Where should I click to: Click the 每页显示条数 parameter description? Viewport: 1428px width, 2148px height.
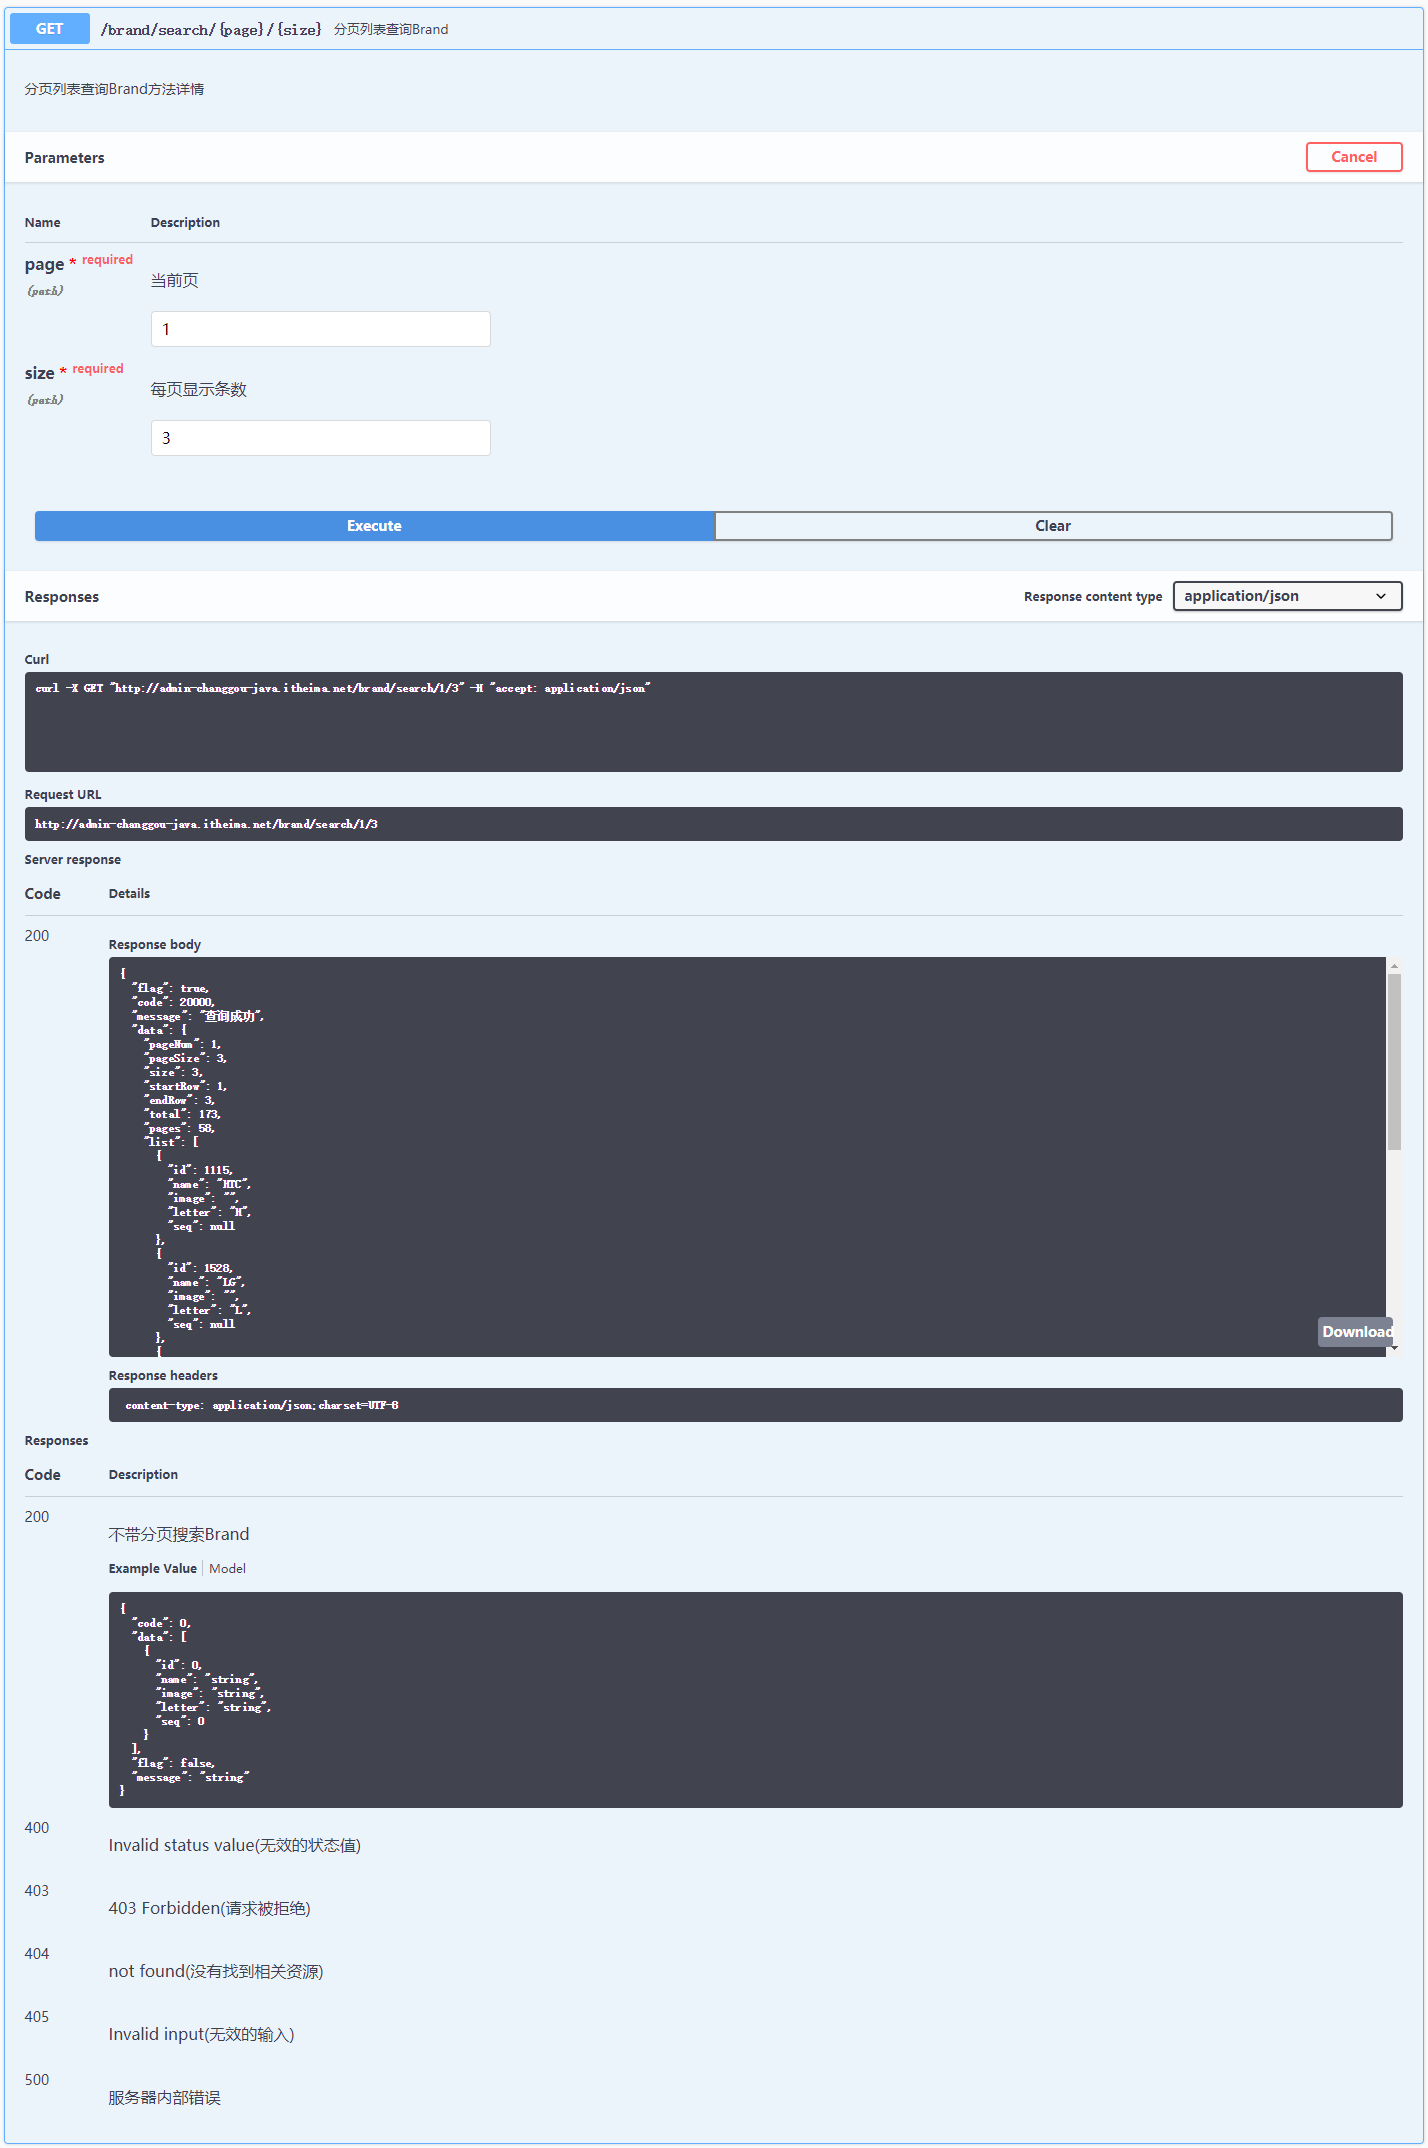click(x=198, y=389)
